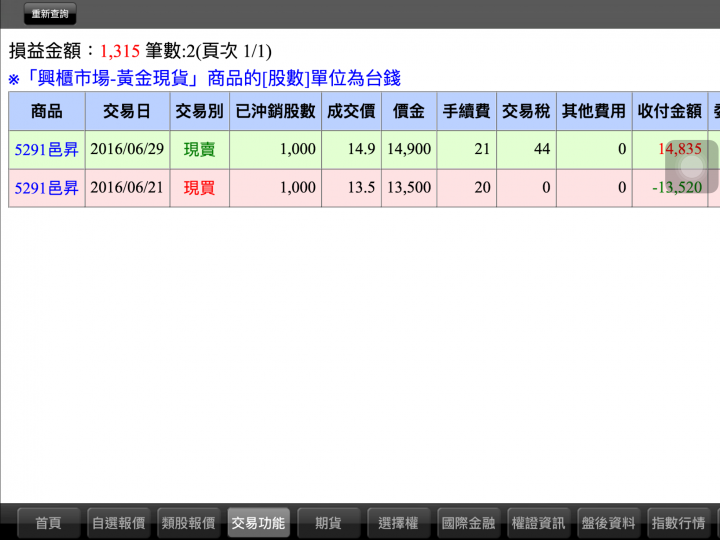Select the red 現買 cell
Screen dimensions: 720x540
(x=199, y=188)
